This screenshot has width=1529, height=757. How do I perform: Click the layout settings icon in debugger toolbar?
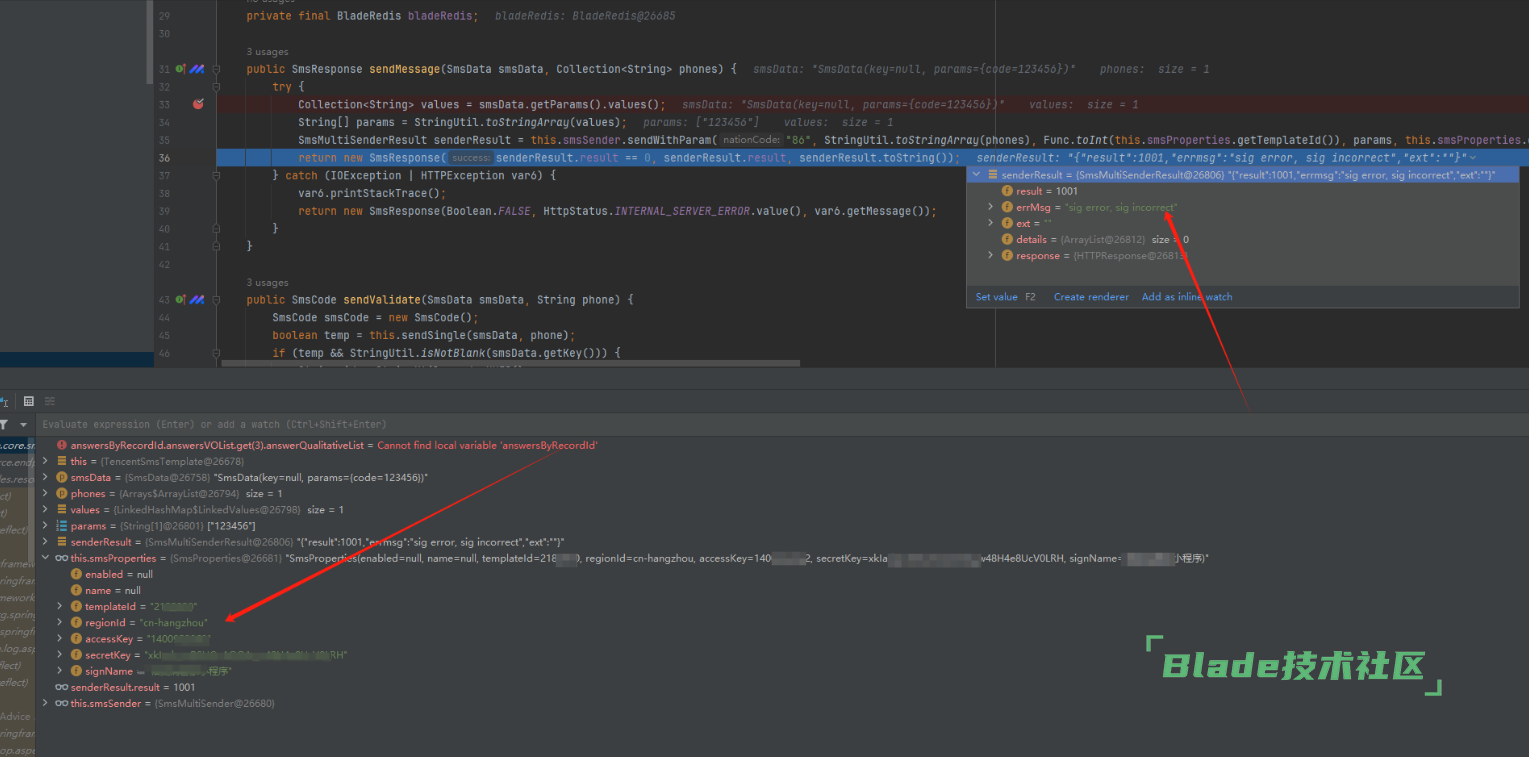pos(50,400)
